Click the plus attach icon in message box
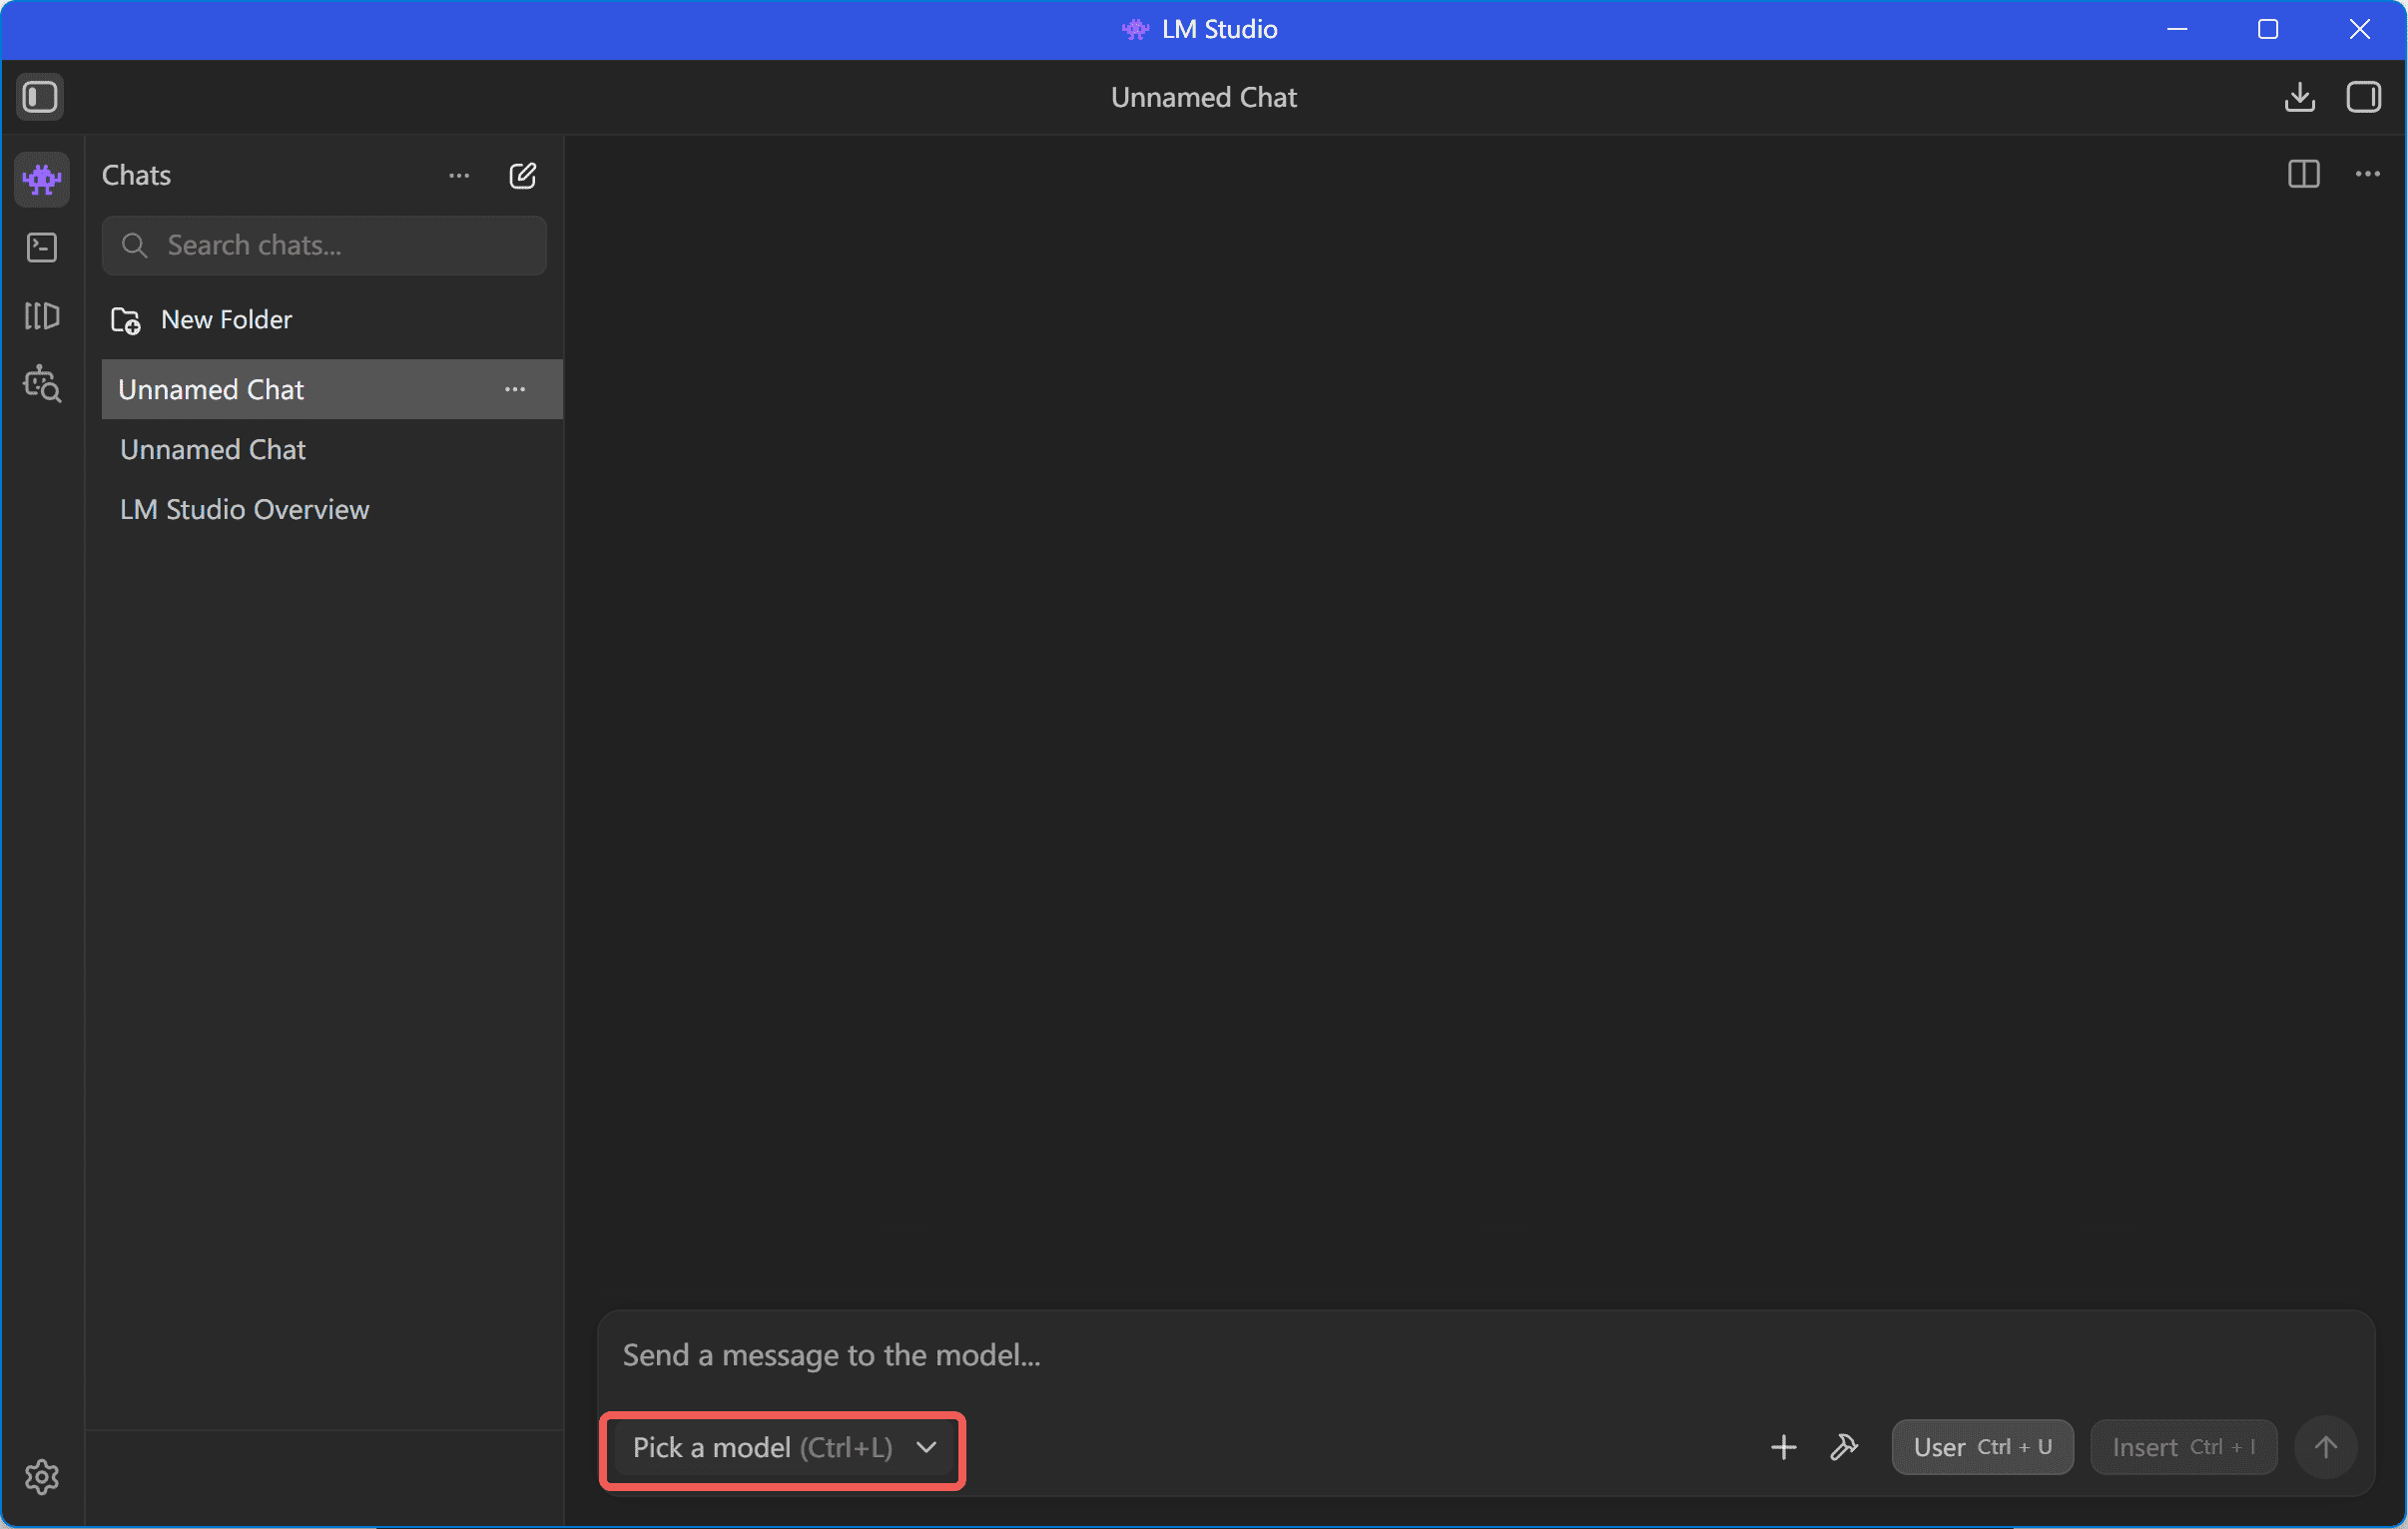2408x1529 pixels. point(1783,1447)
